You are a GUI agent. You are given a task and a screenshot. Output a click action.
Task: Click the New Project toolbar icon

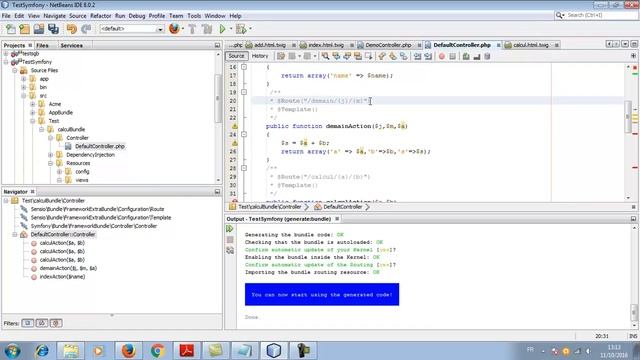pos(24,29)
